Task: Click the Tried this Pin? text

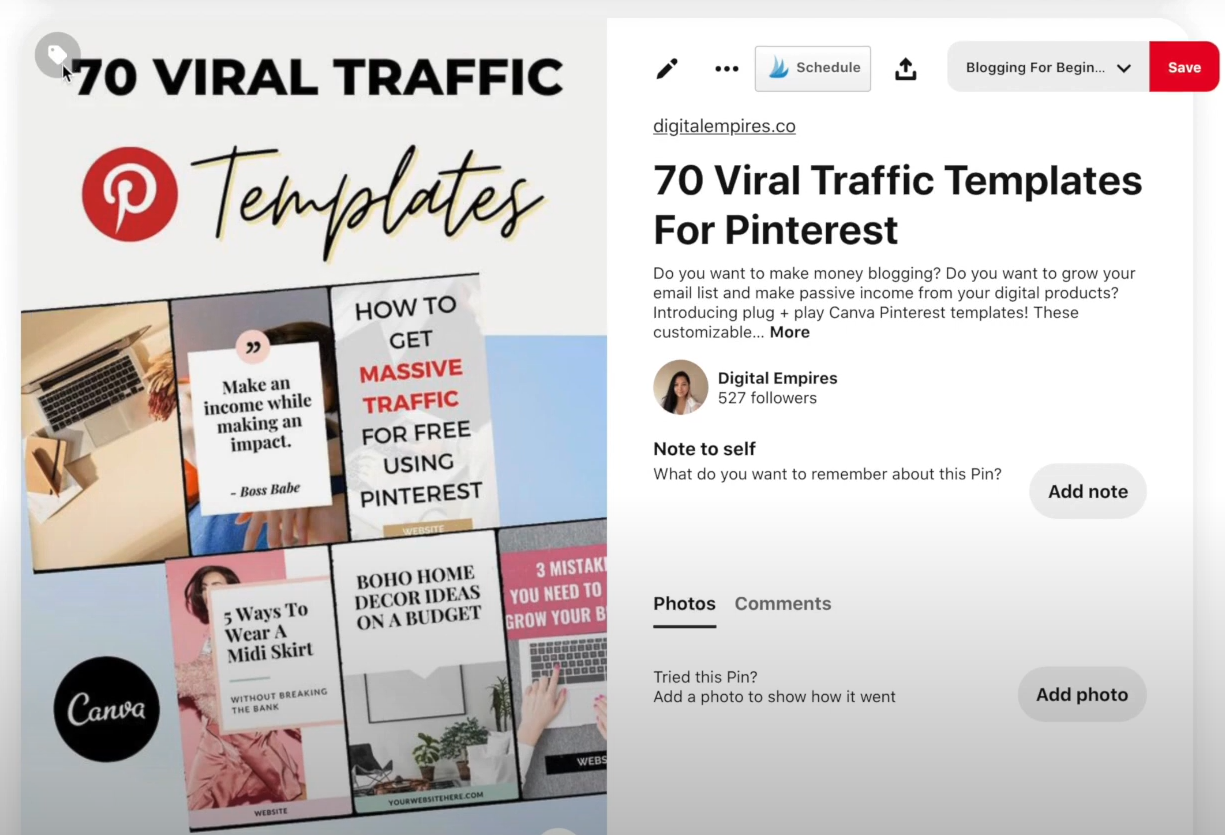Action: click(x=705, y=677)
